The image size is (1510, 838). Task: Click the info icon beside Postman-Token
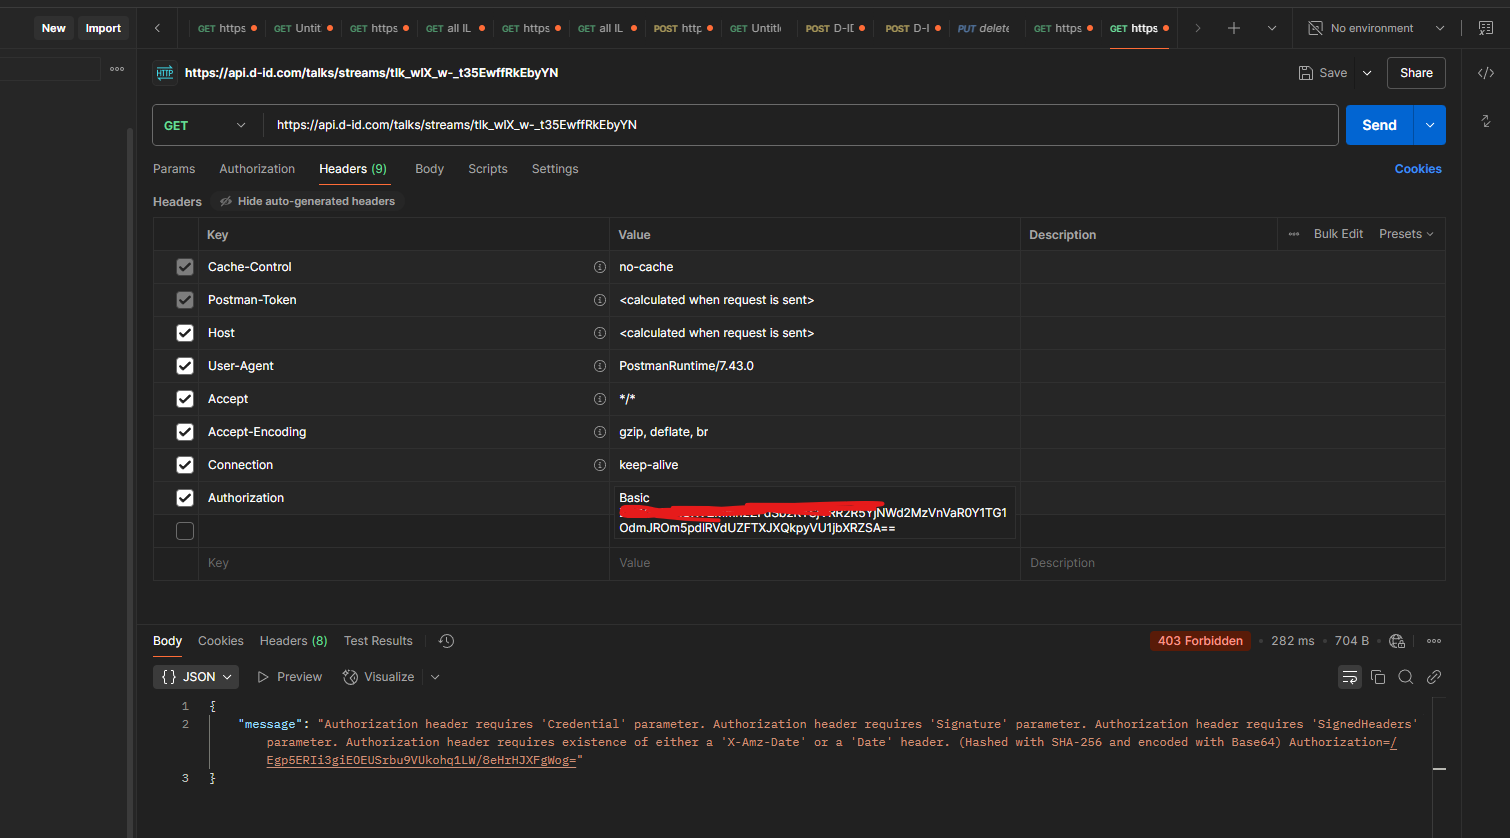[x=600, y=300]
